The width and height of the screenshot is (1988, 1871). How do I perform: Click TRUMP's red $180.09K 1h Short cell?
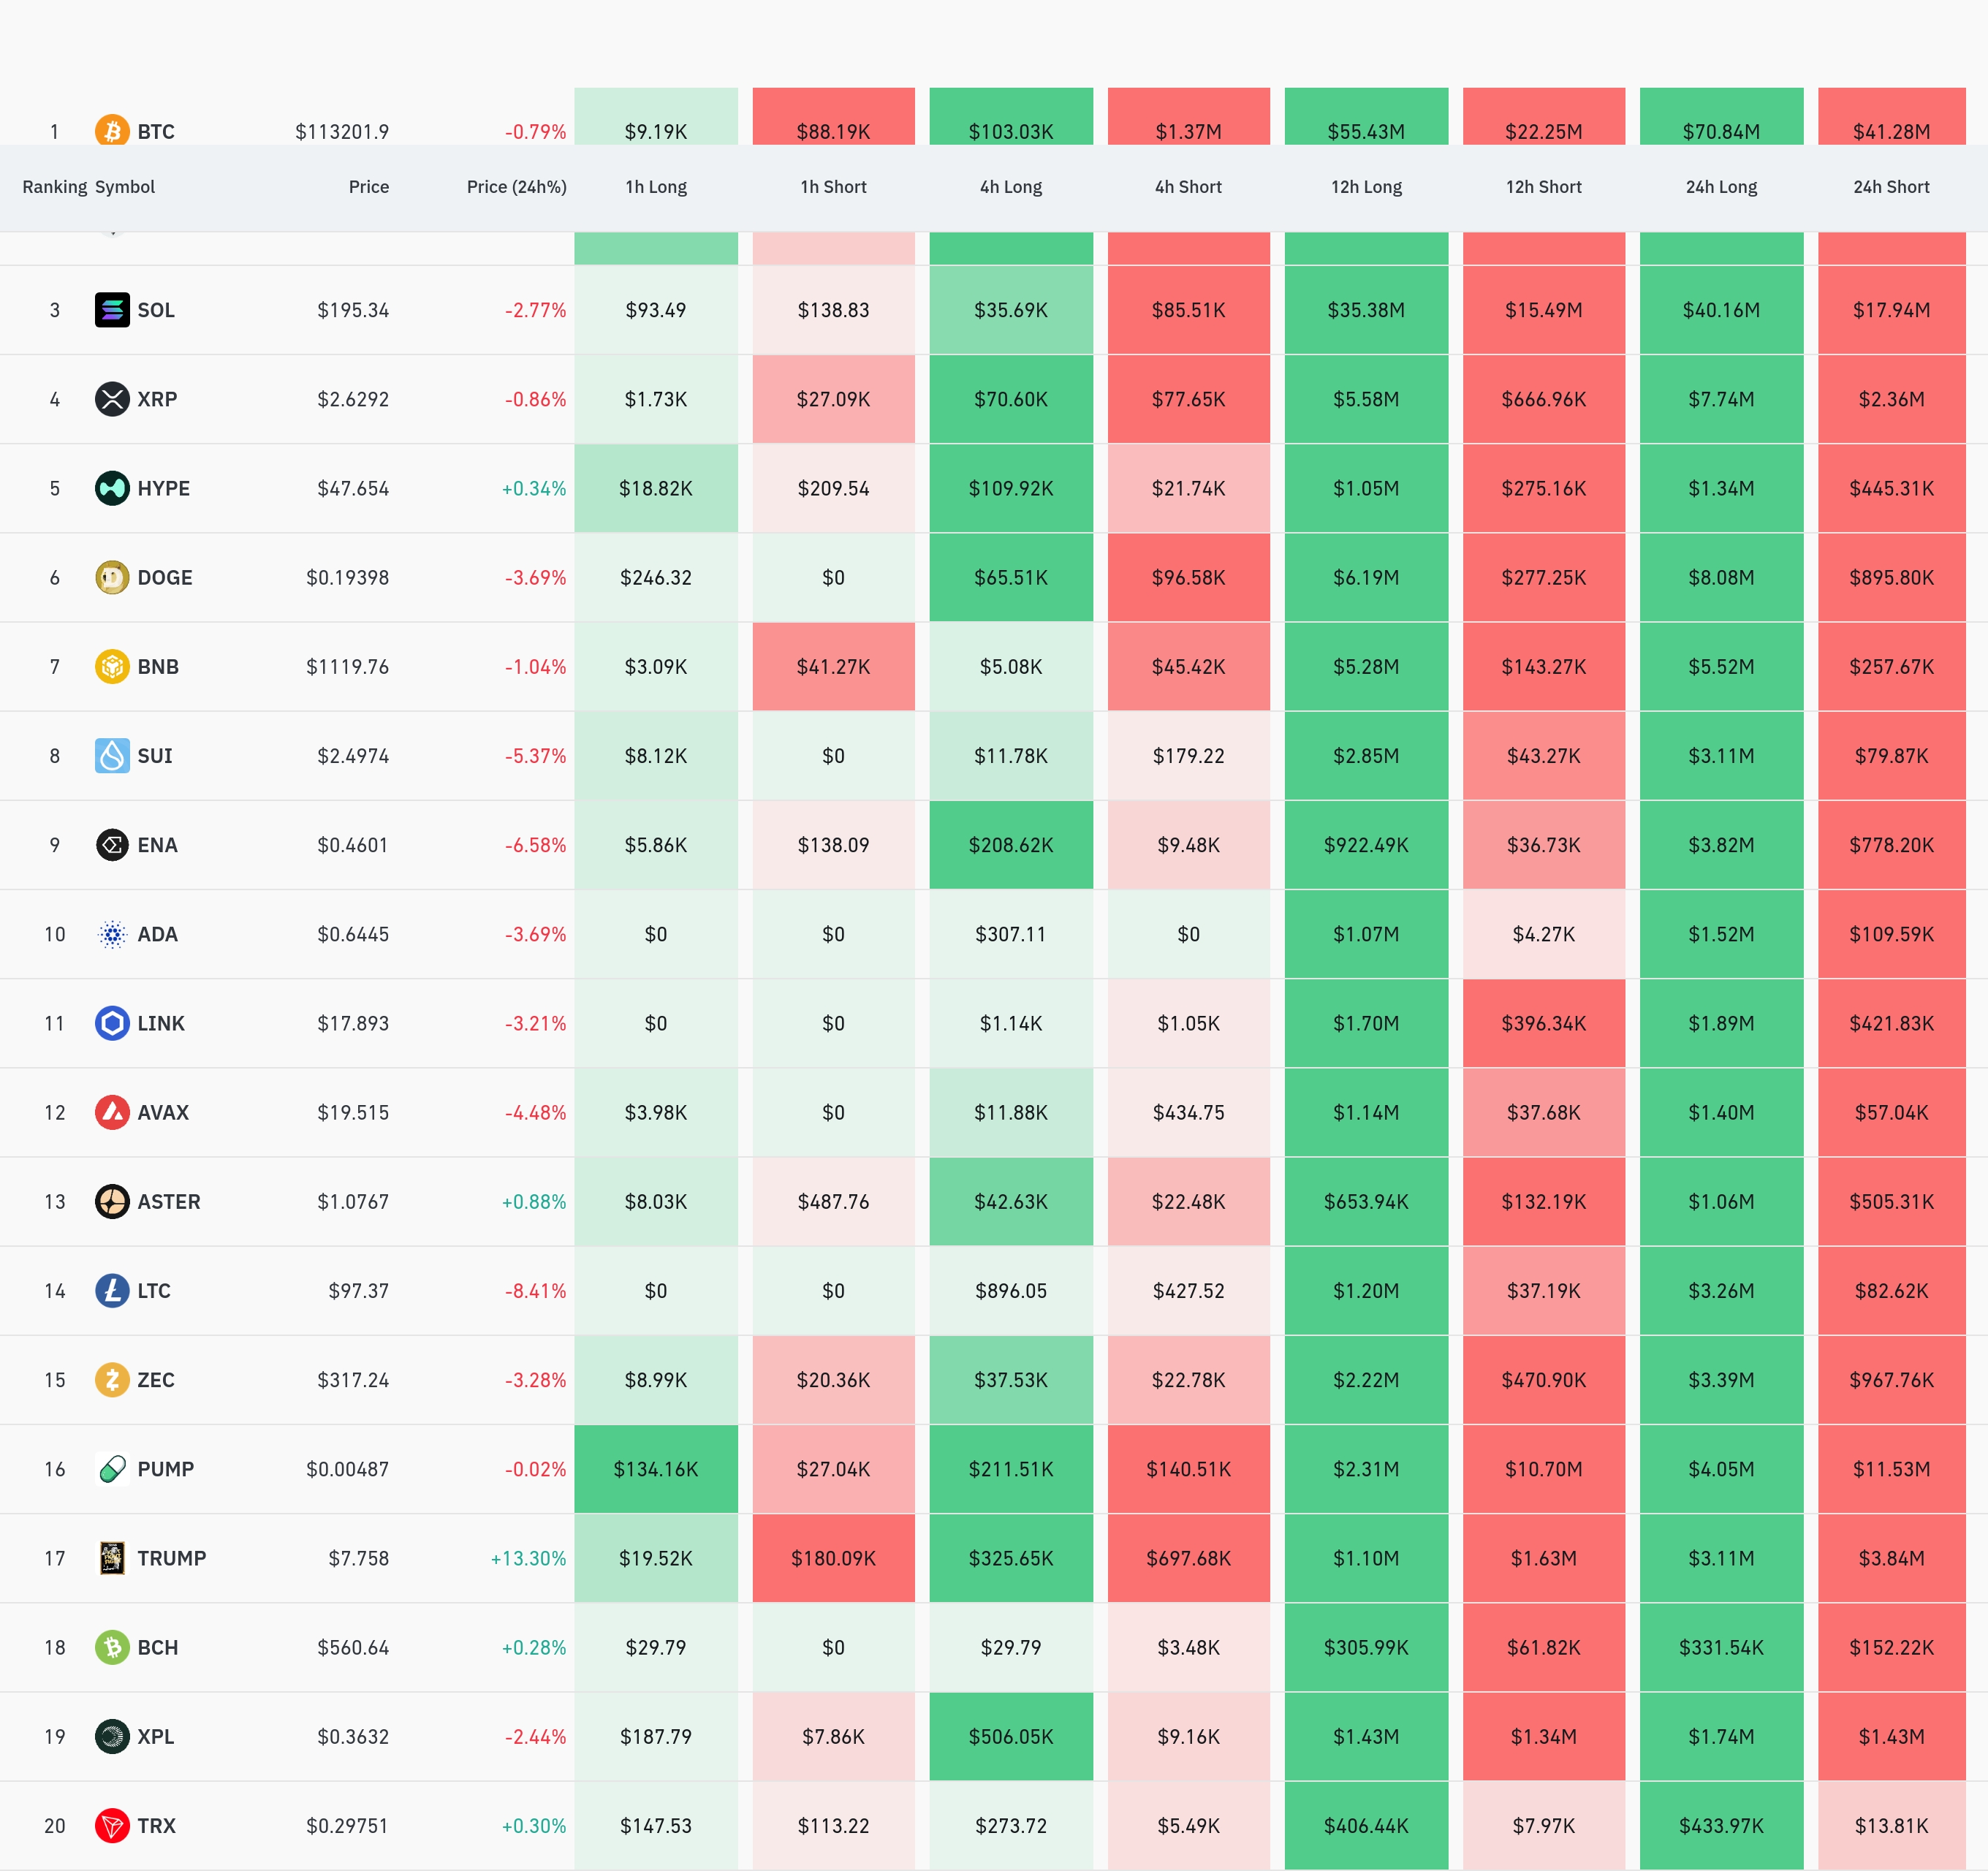point(833,1558)
